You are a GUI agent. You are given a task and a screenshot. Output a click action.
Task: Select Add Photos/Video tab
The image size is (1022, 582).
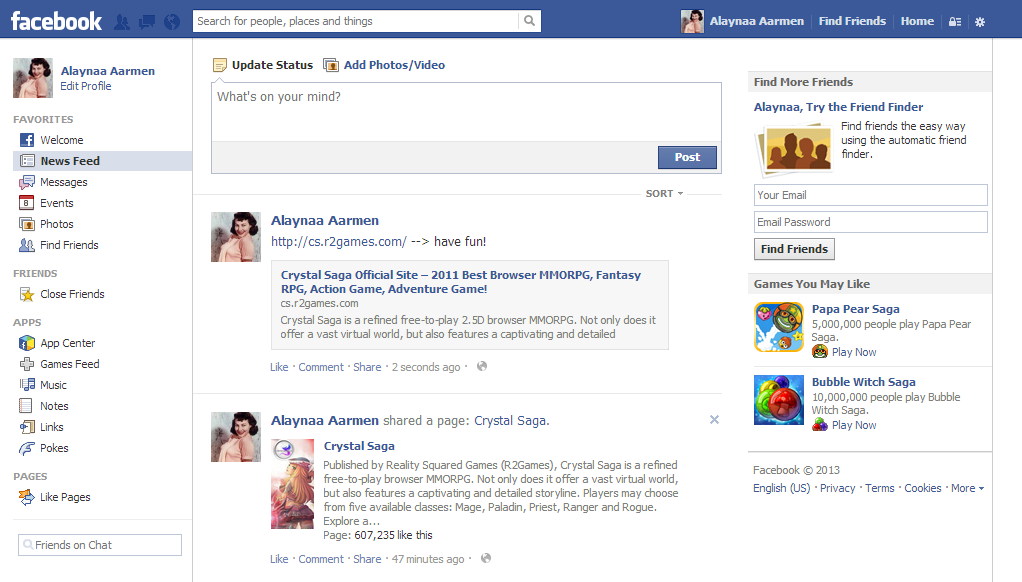tap(384, 65)
